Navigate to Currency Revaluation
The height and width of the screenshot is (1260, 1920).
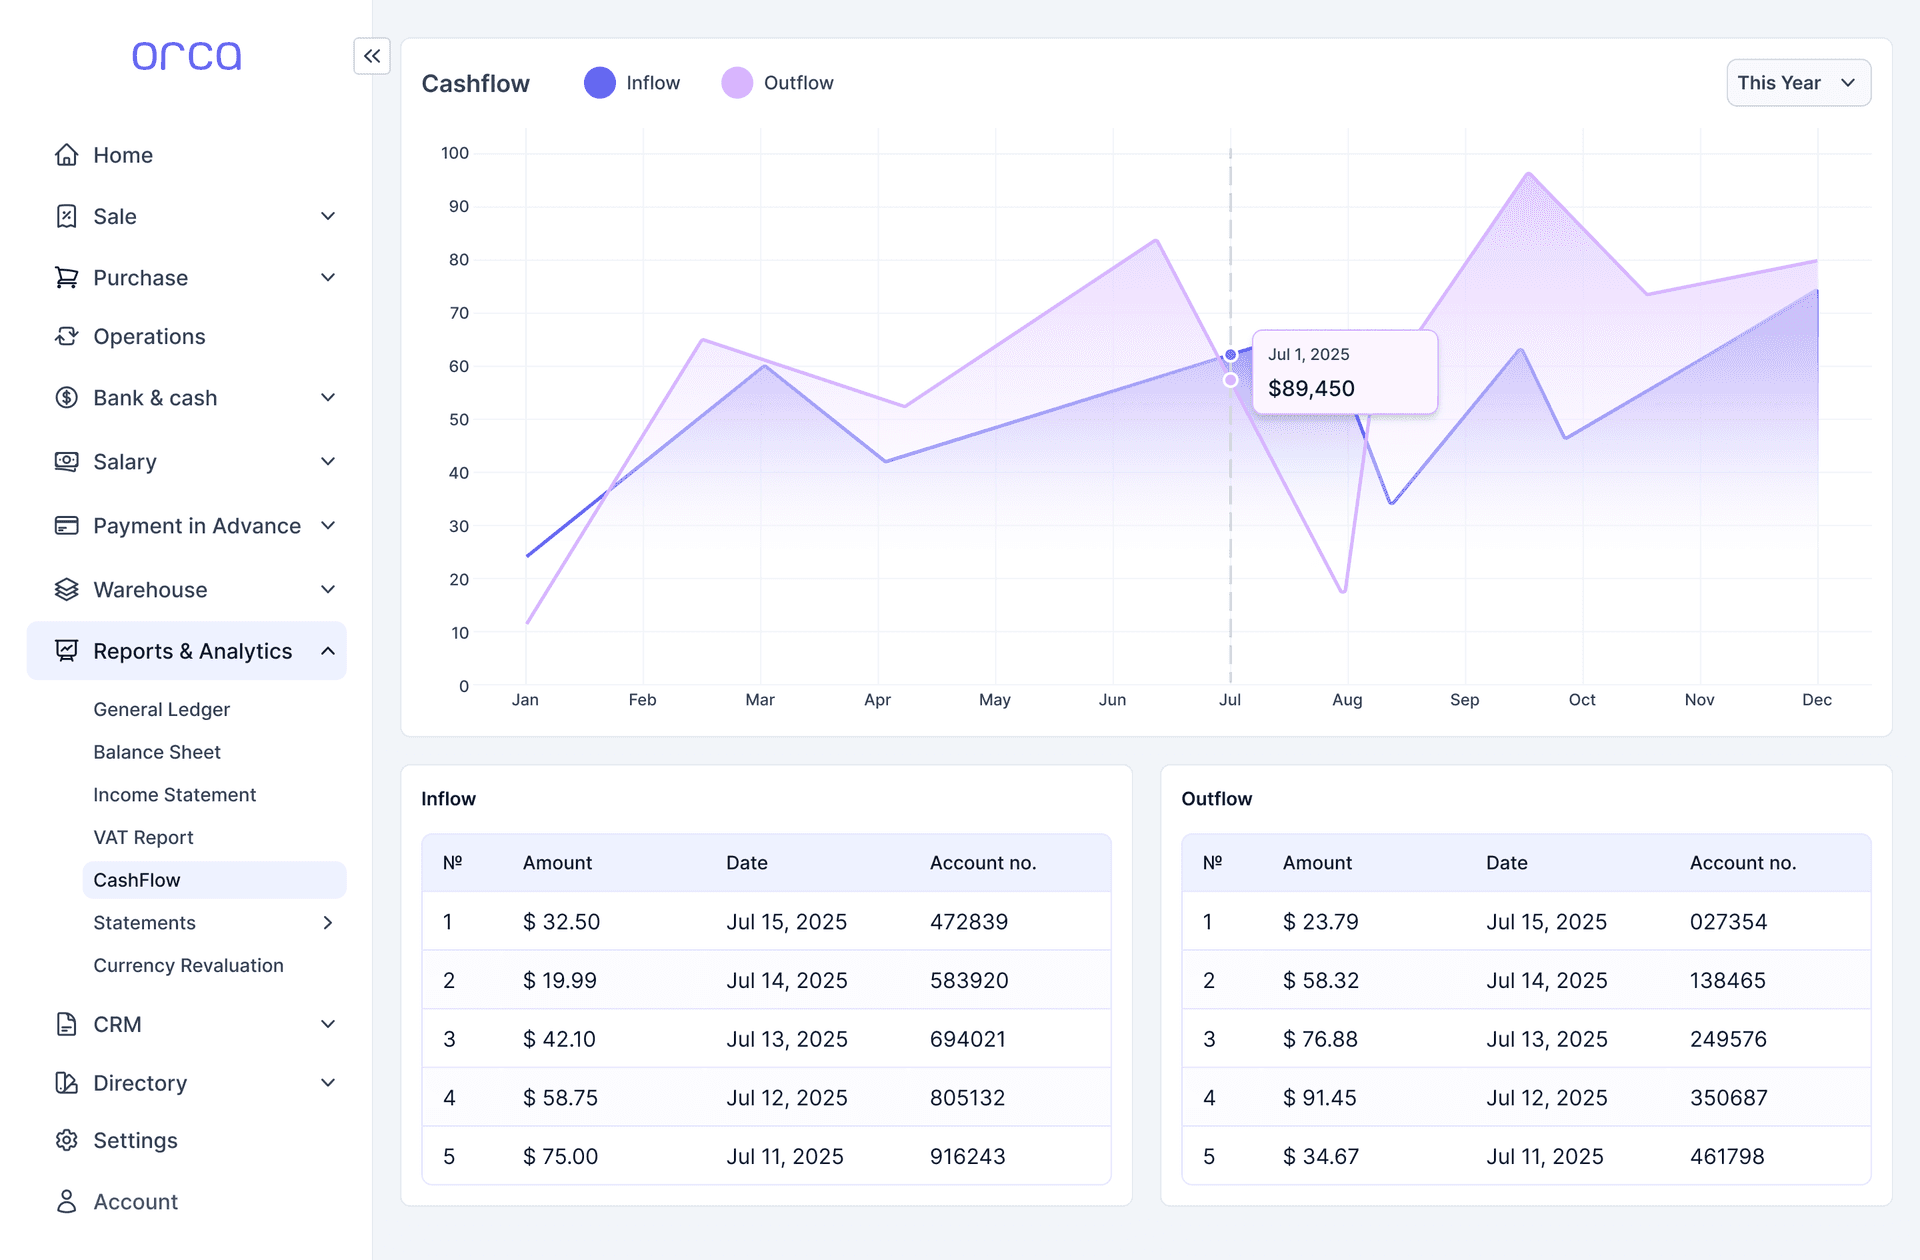(x=188, y=965)
